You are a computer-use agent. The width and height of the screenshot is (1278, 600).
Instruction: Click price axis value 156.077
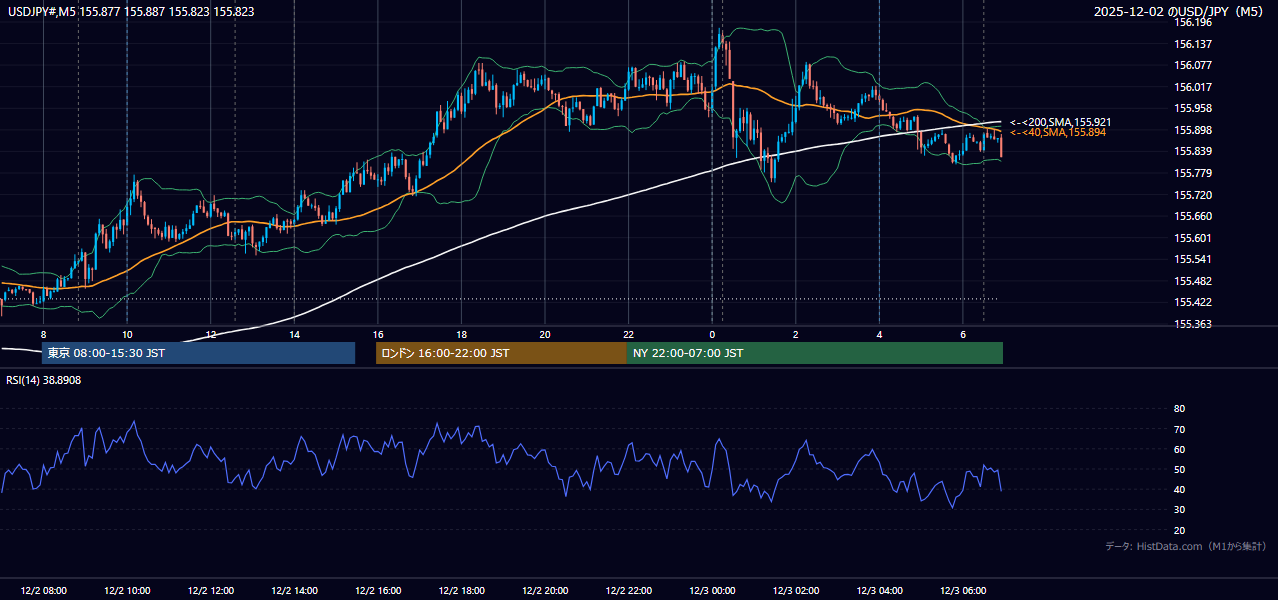click(x=1193, y=65)
